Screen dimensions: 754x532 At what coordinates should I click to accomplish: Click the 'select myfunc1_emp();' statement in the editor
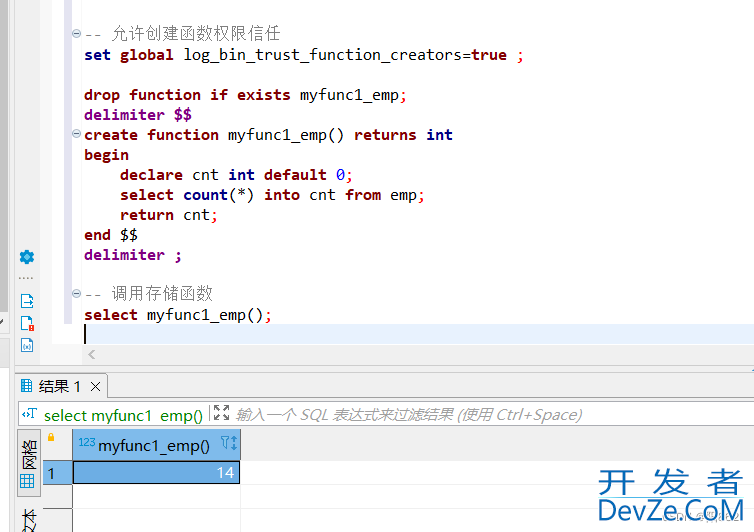pyautogui.click(x=178, y=315)
